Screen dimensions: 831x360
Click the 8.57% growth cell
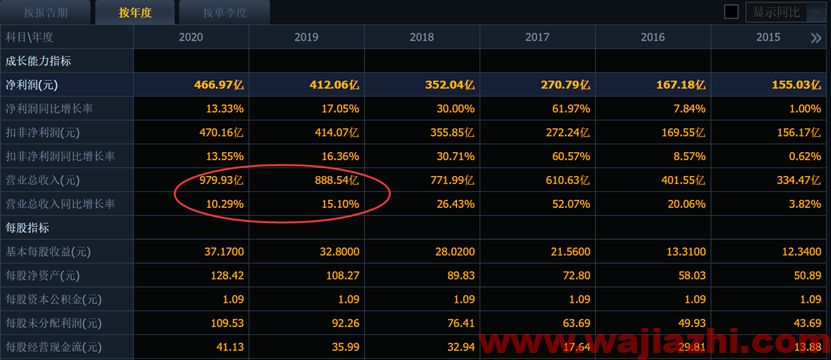[653, 156]
